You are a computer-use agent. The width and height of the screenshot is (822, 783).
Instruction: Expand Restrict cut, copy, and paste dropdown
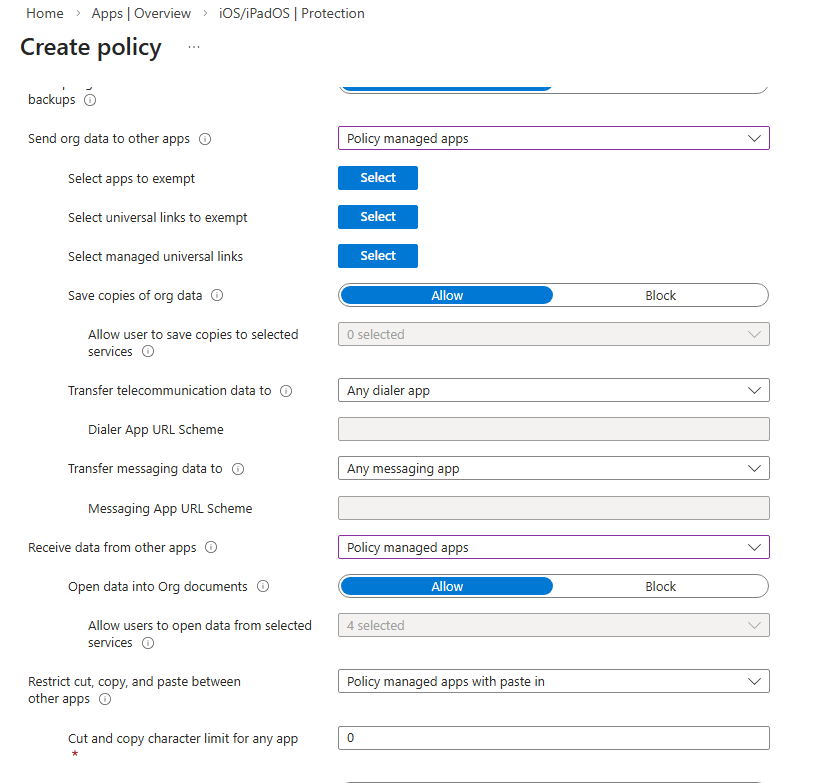tap(553, 682)
